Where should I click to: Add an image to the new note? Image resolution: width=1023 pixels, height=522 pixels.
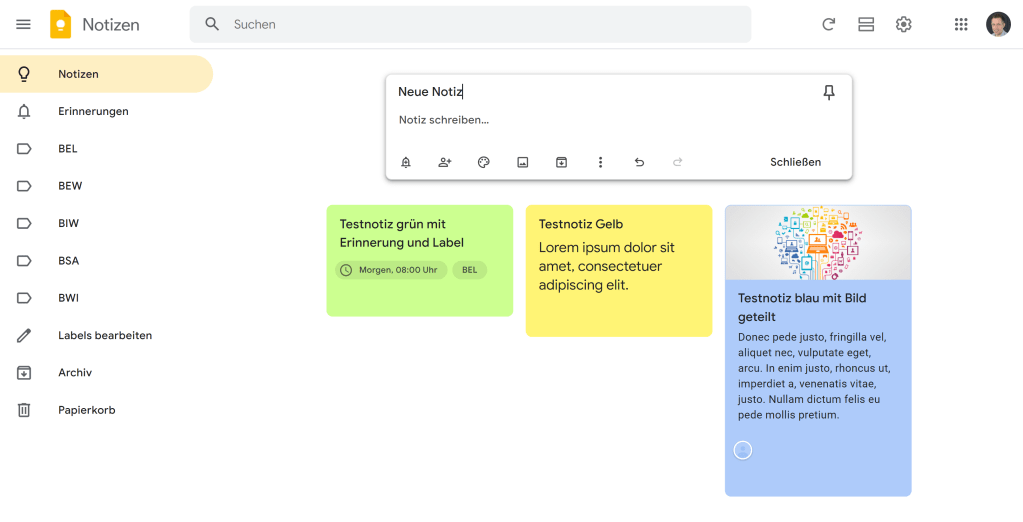523,162
